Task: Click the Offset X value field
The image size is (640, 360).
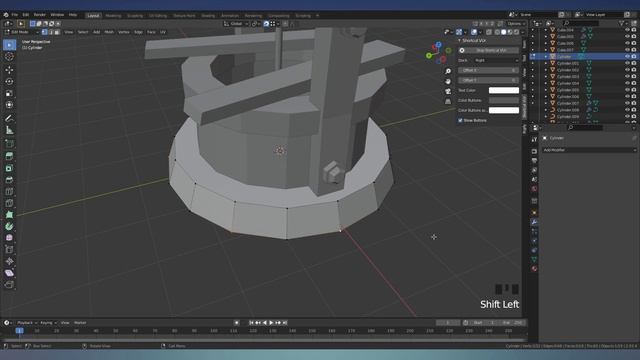Action: click(488, 70)
